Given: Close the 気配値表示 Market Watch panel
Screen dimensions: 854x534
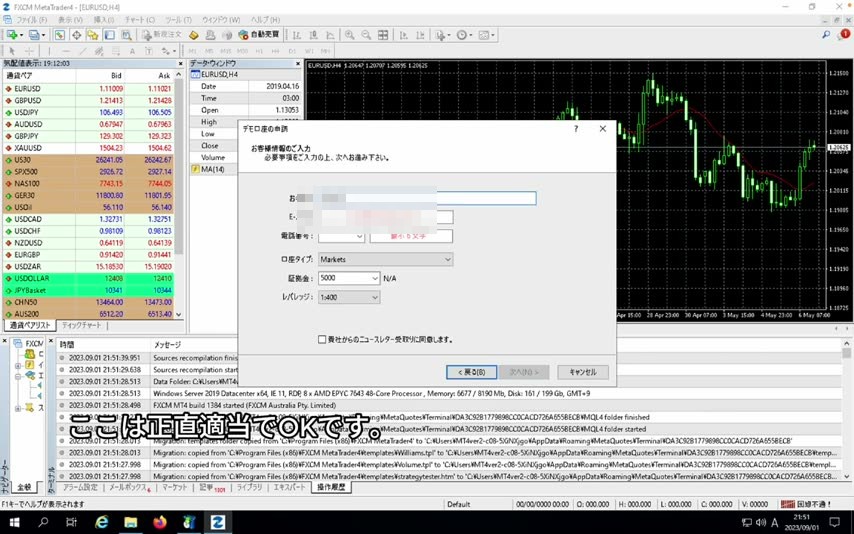Looking at the screenshot, I should (x=180, y=64).
